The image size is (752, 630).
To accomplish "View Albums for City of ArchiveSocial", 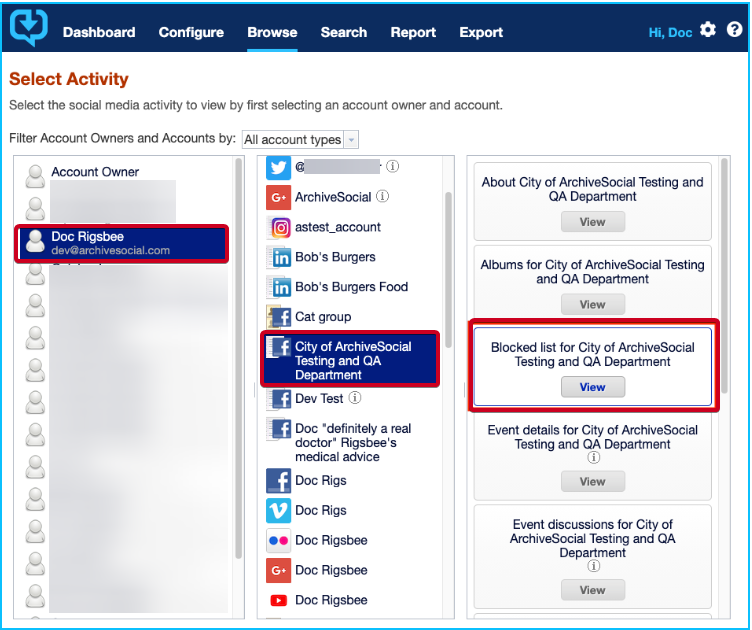I will (593, 304).
